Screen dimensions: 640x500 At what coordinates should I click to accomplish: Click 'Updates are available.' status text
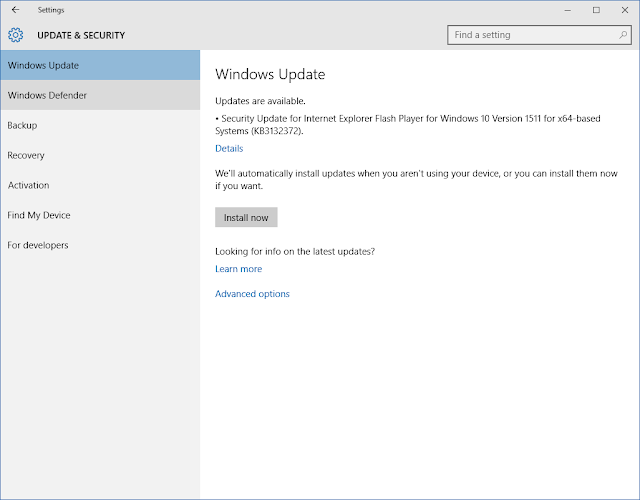pos(260,101)
